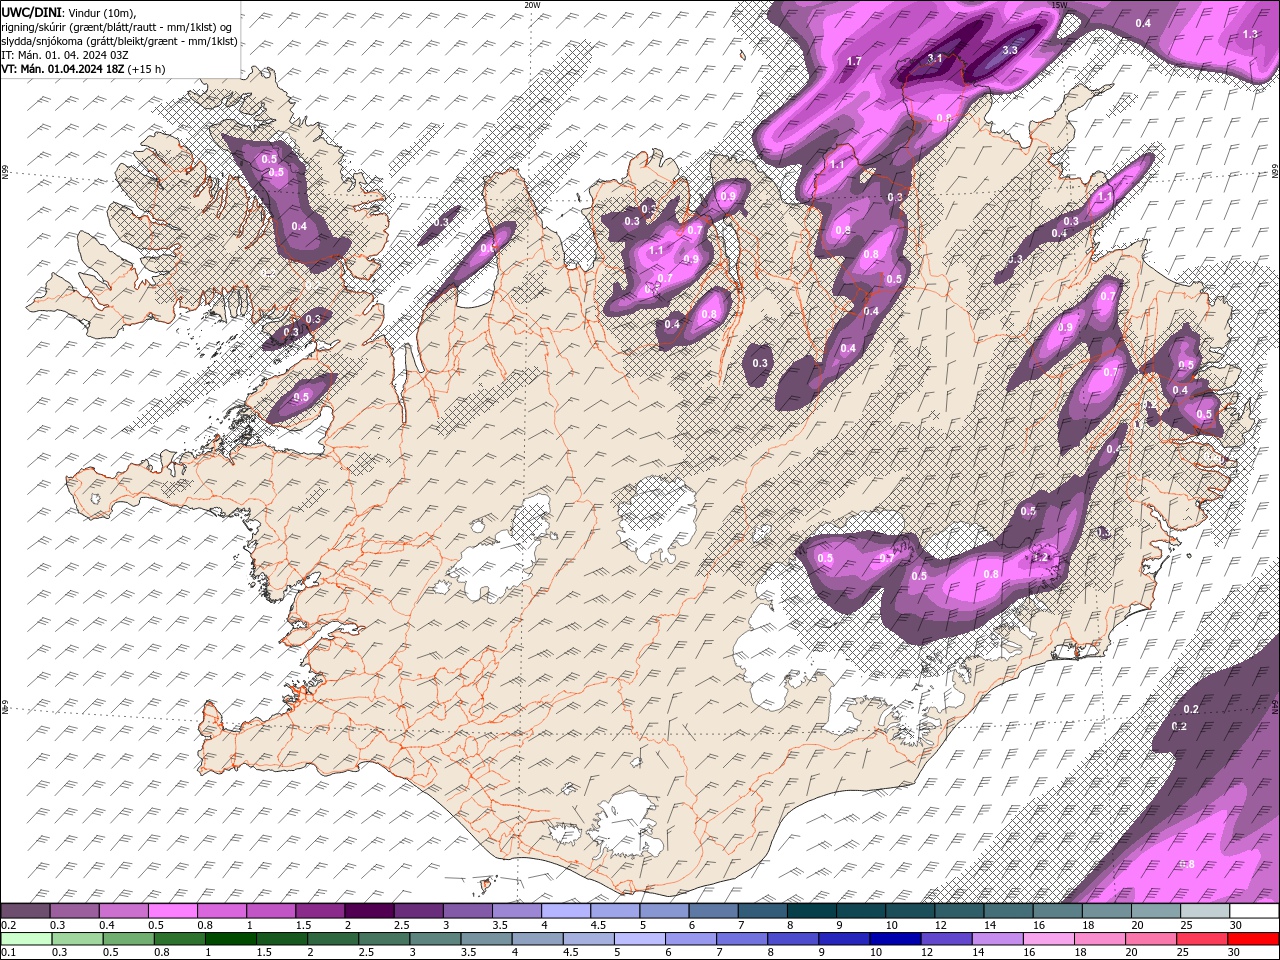This screenshot has height=960, width=1280.
Task: Click the 3.3 precipitation value on the map
Action: pos(1009,50)
